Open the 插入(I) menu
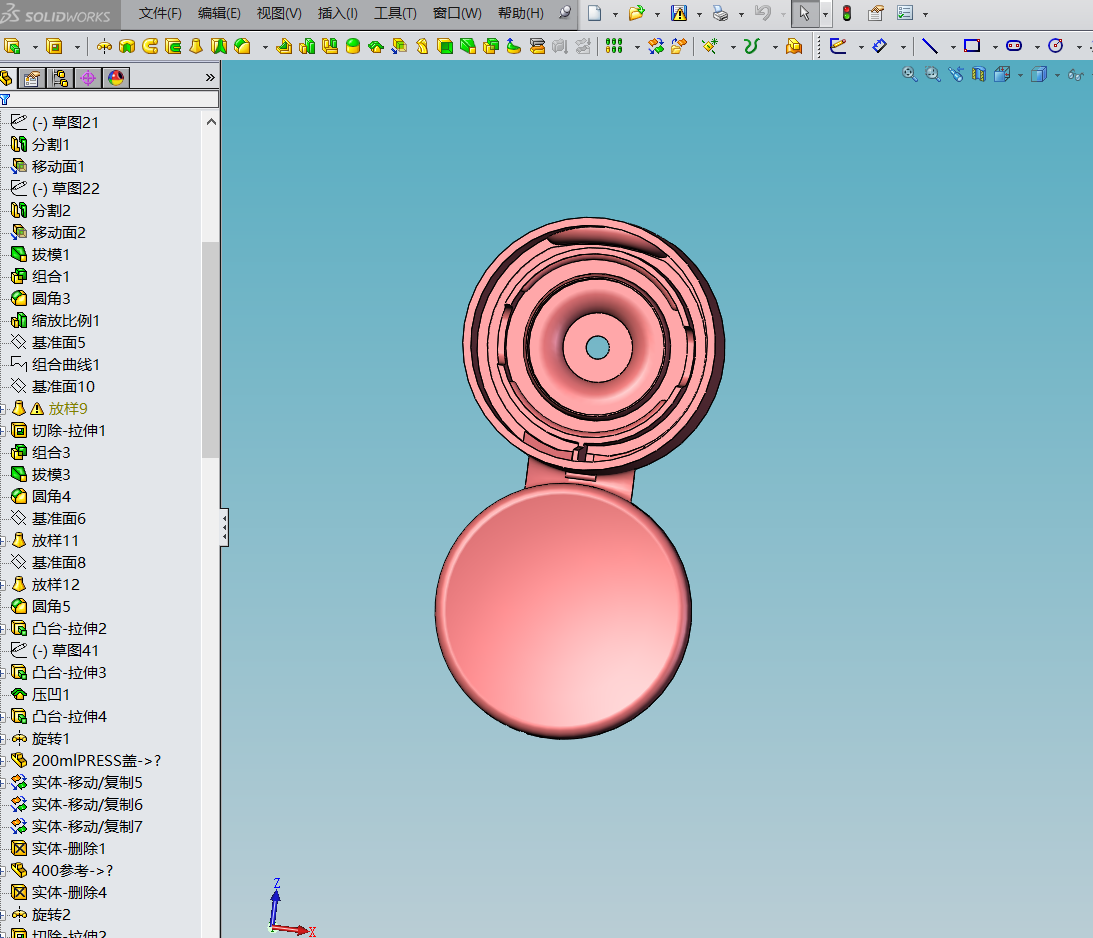 pos(337,13)
